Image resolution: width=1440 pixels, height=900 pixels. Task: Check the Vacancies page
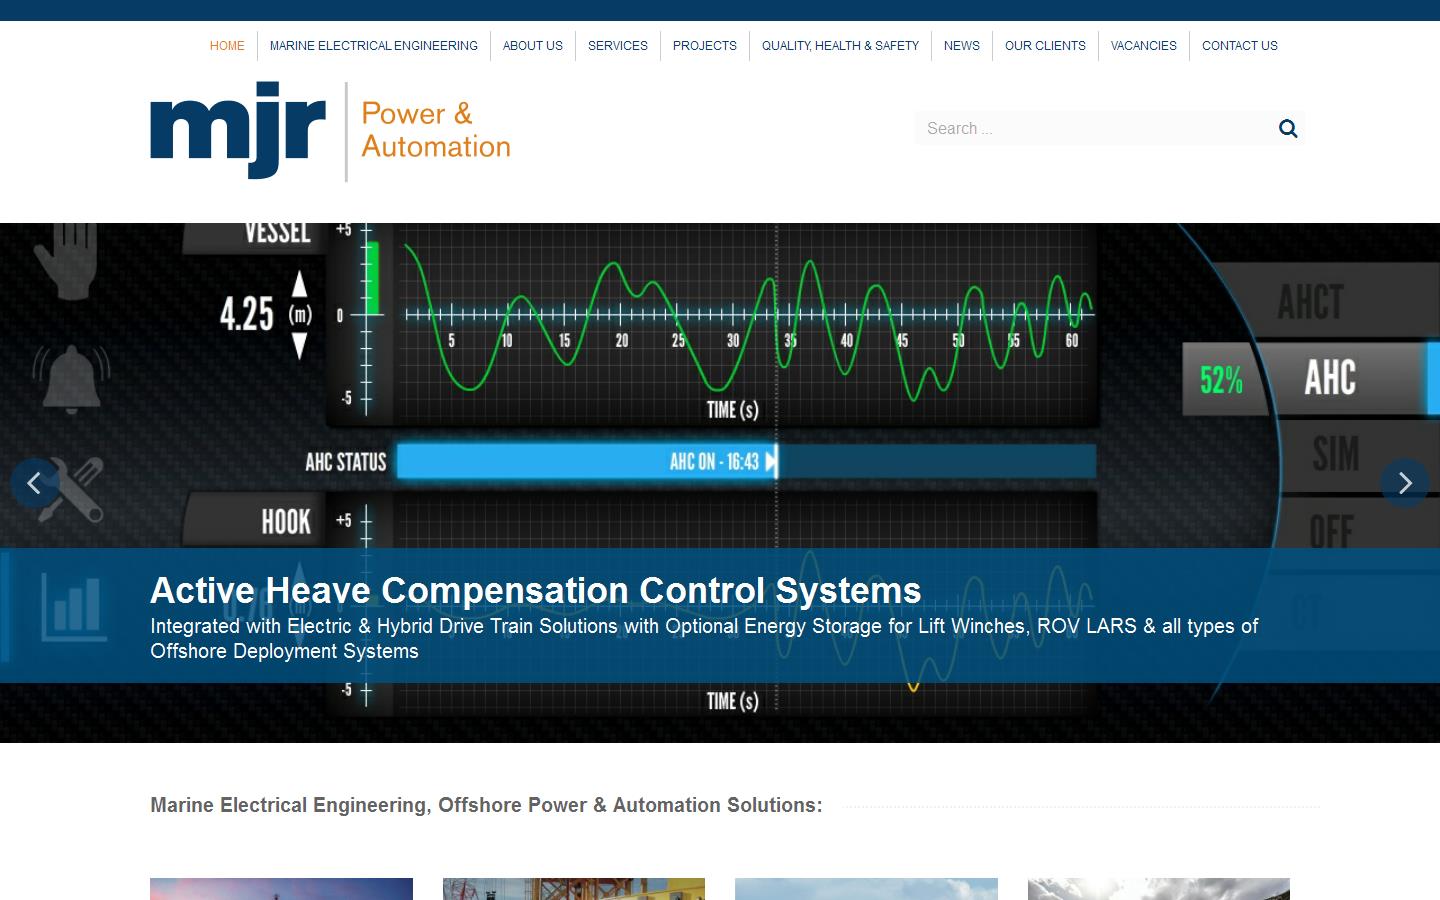coord(1143,46)
